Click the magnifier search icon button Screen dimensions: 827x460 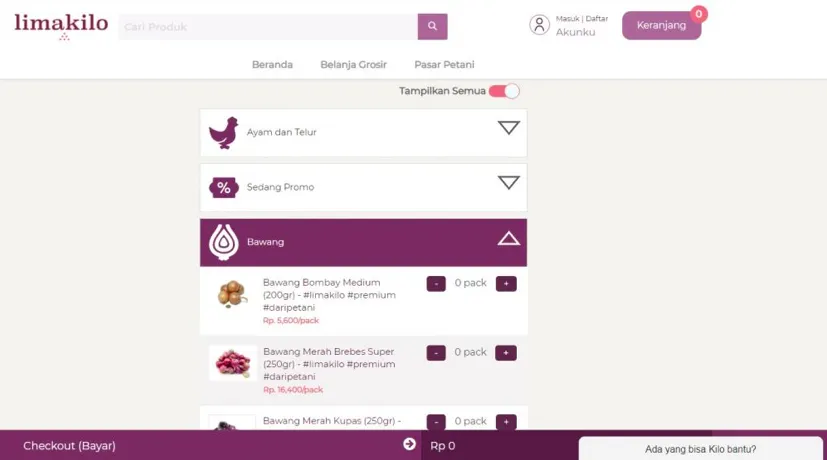(x=432, y=26)
